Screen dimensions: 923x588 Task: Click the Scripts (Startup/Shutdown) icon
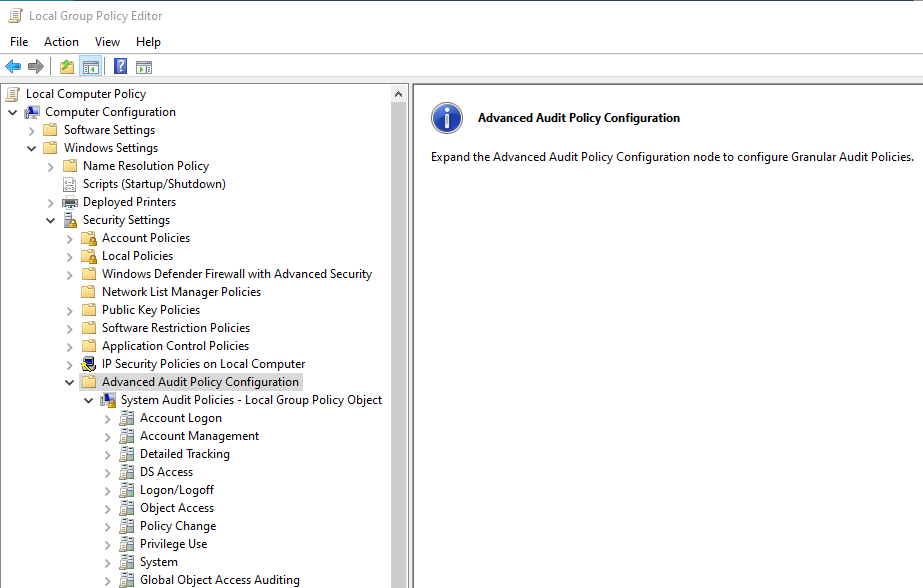tap(69, 184)
